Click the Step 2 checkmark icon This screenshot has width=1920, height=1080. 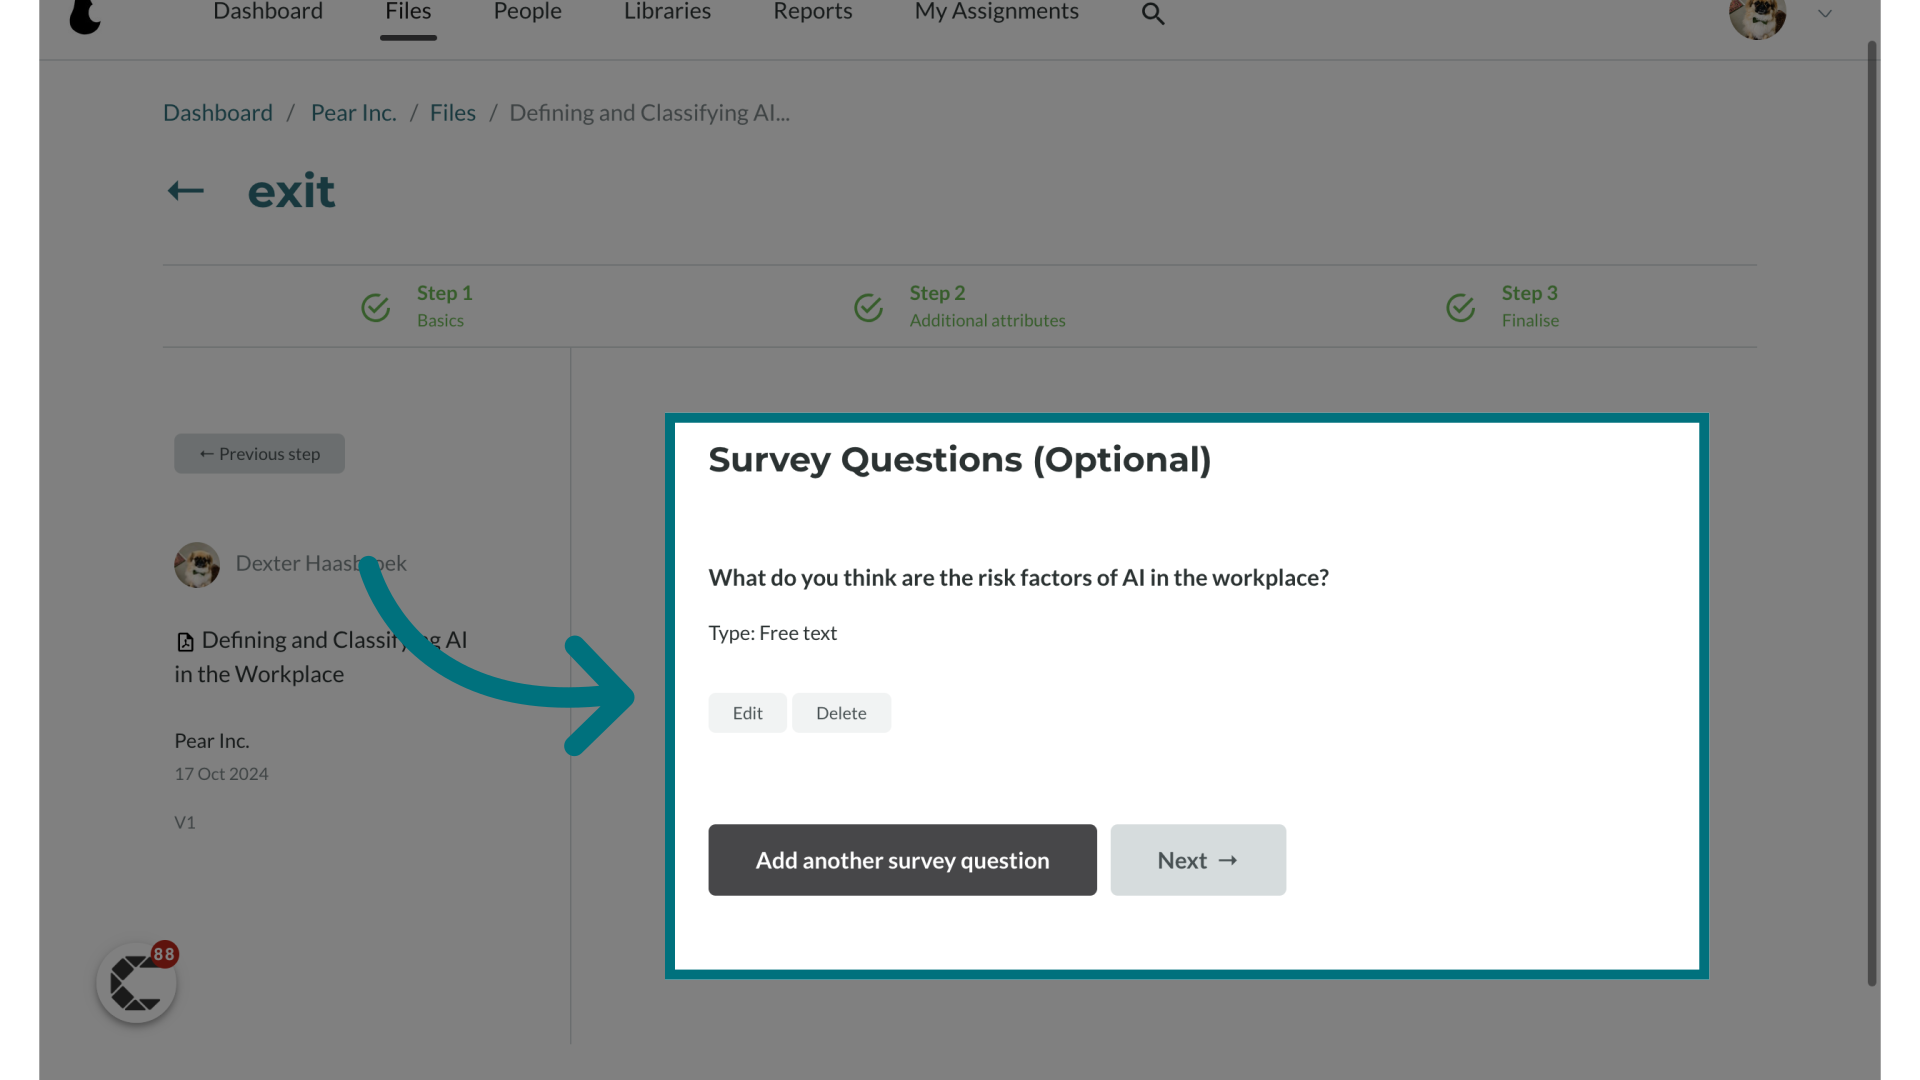pyautogui.click(x=868, y=308)
